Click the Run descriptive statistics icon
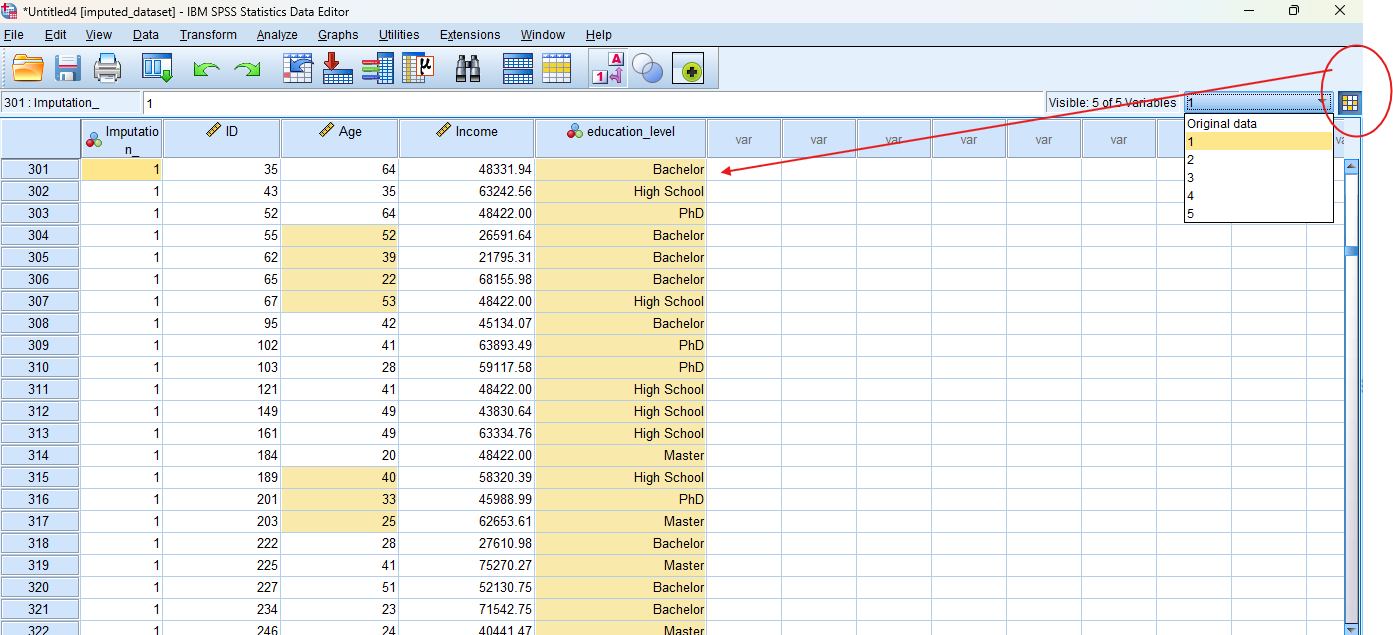 coord(417,69)
